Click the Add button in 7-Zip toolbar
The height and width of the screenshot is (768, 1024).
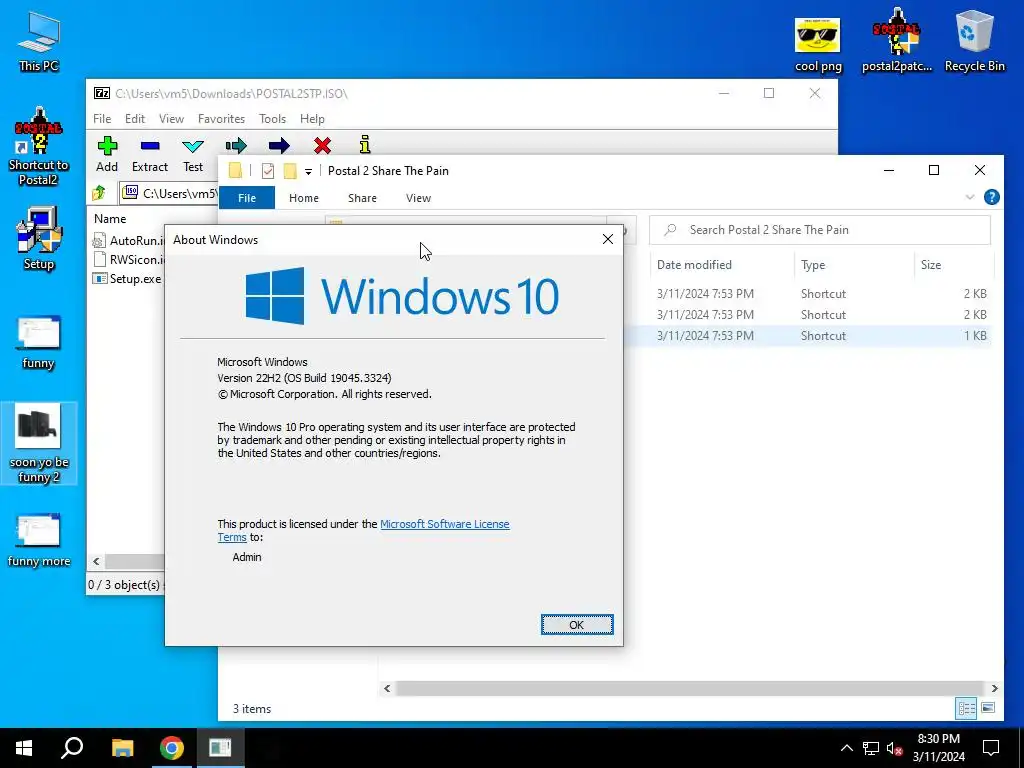pos(107,155)
